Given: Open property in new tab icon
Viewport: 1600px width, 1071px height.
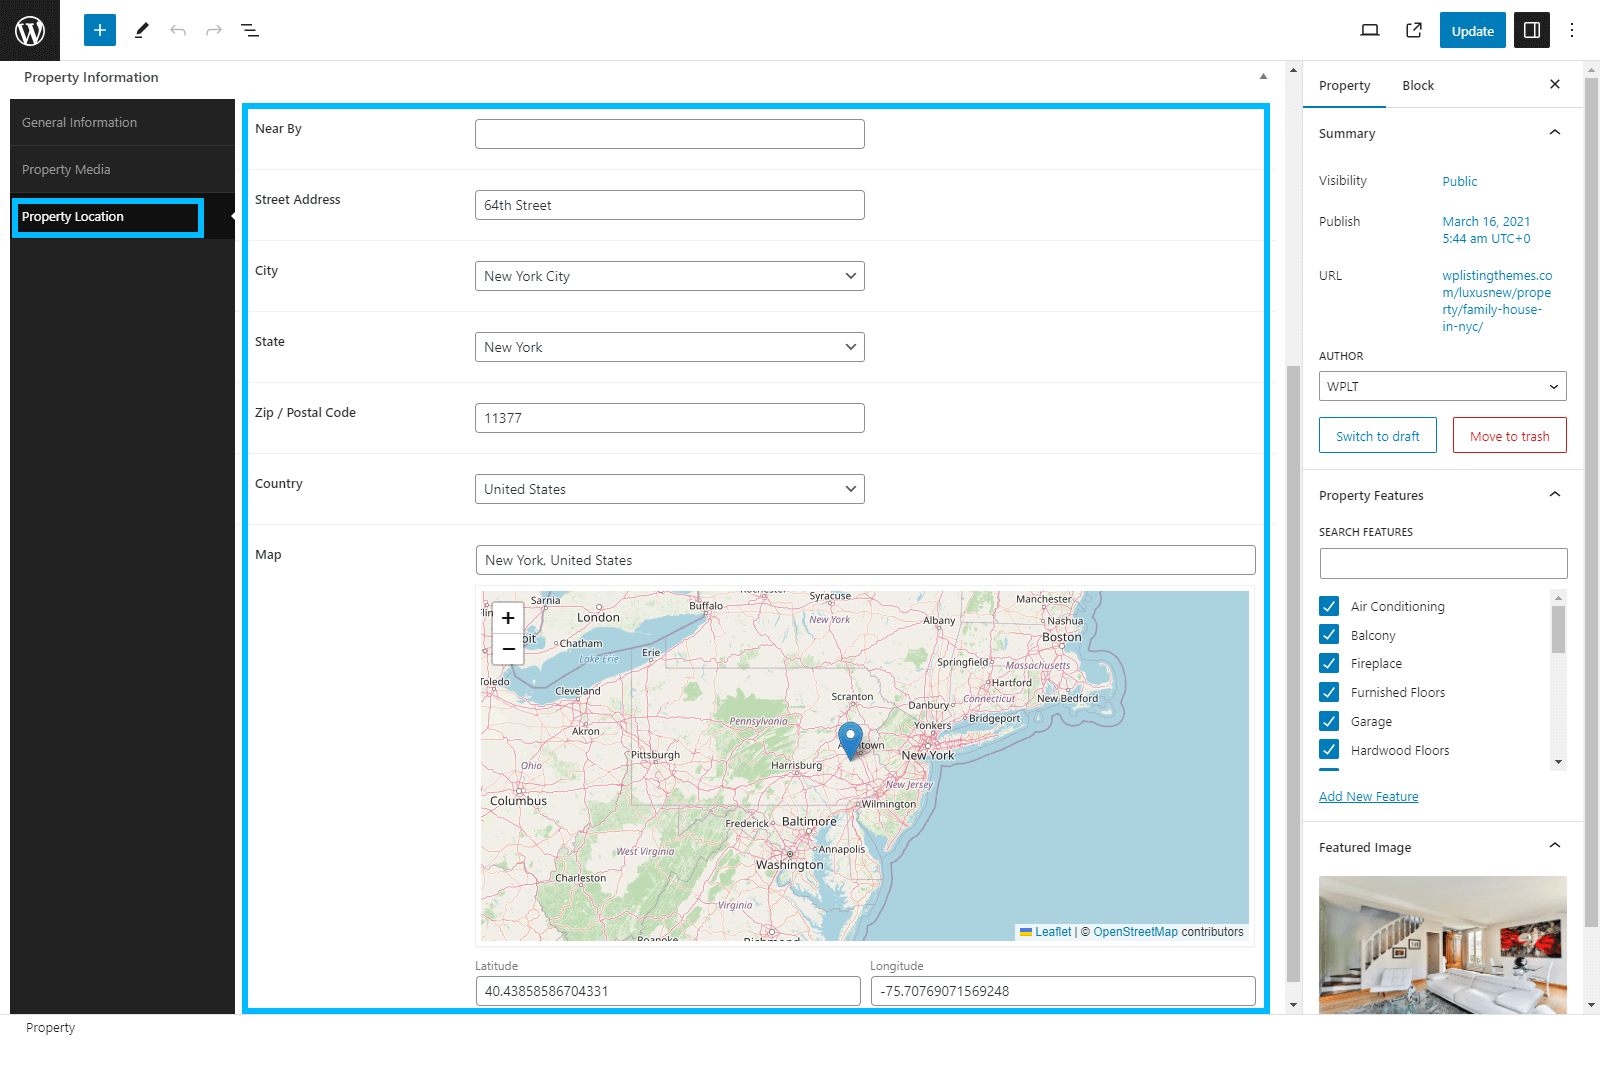Looking at the screenshot, I should 1414,30.
